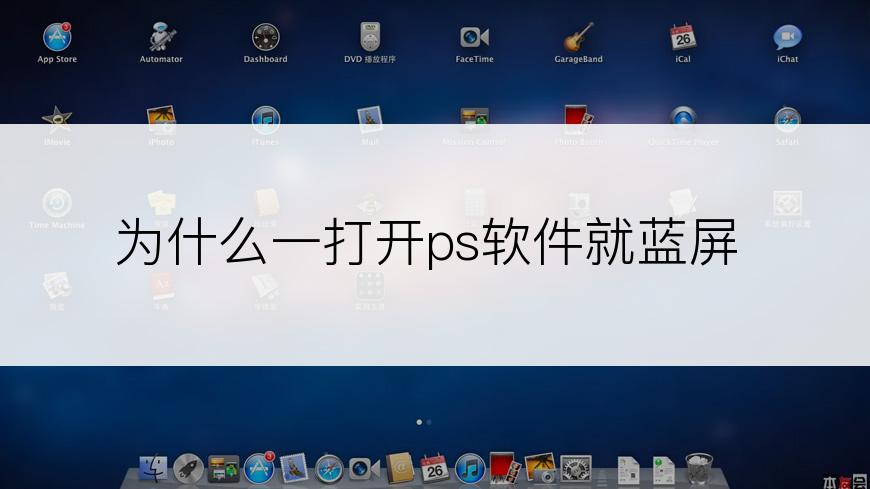Open Mission Control from the Dock

click(x=224, y=467)
